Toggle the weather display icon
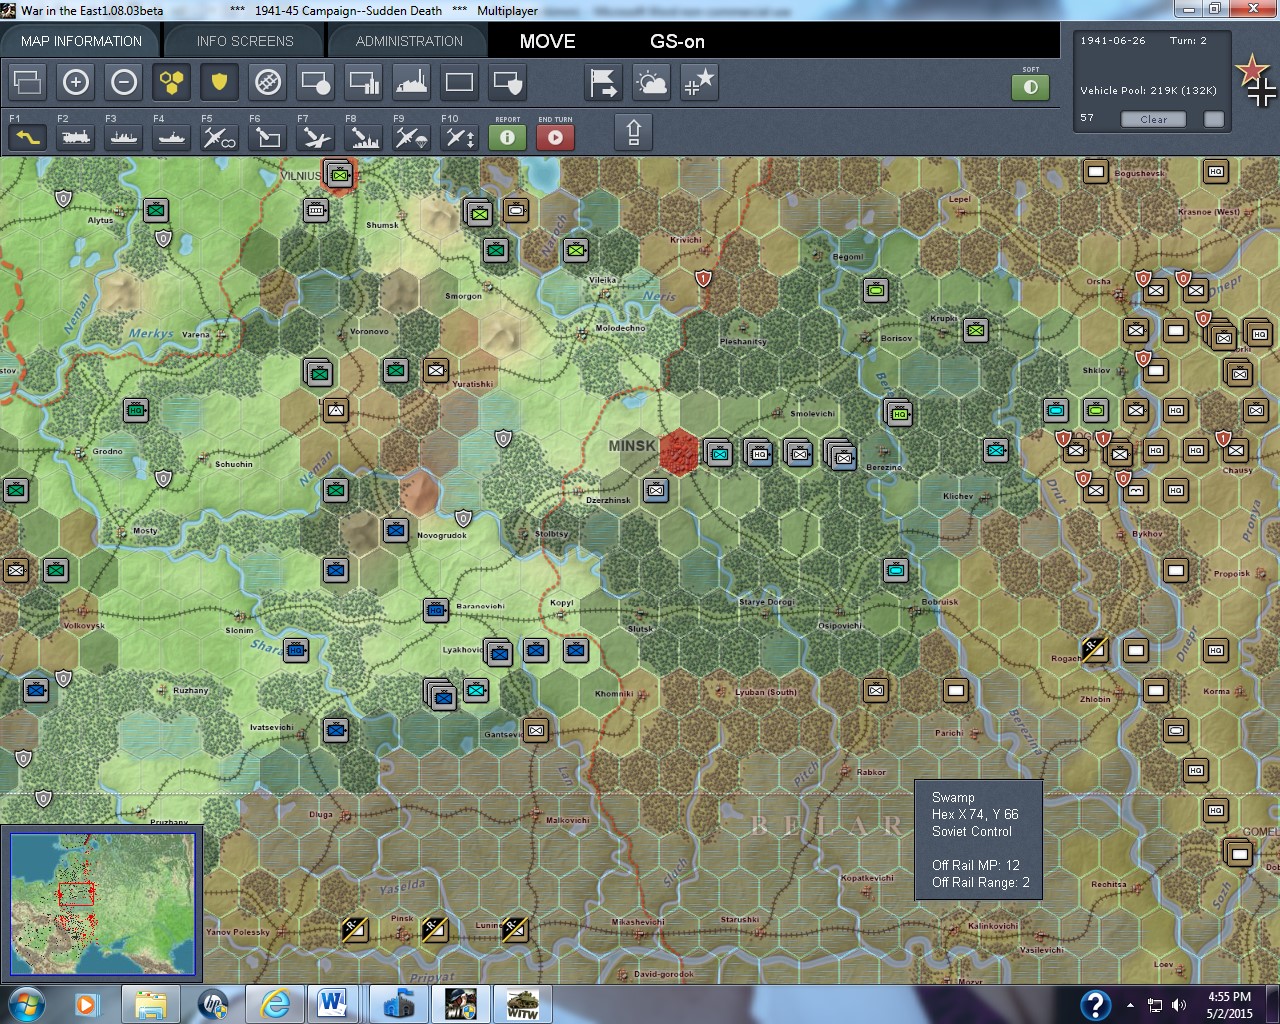1280x1024 pixels. pos(652,82)
